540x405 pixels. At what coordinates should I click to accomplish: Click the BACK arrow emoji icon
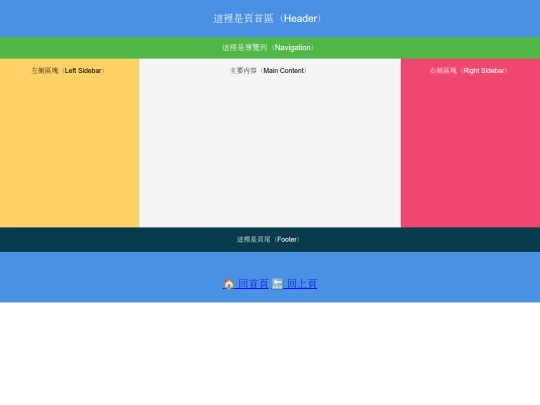(277, 284)
